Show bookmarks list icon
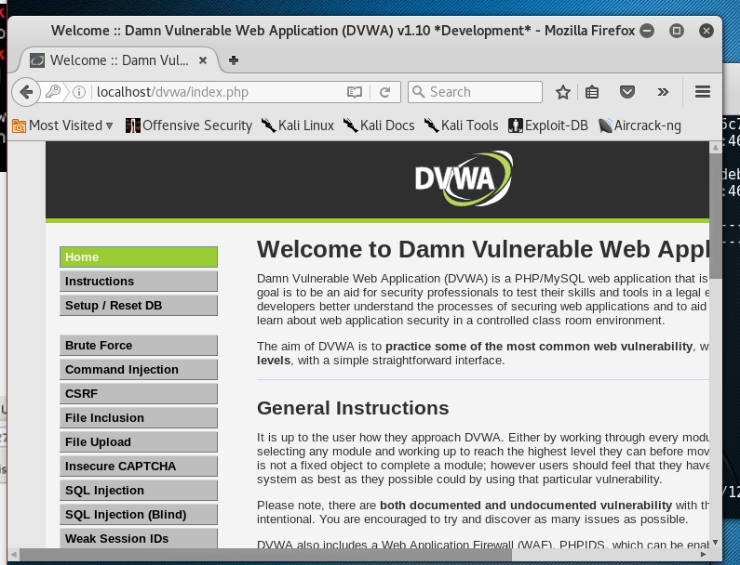 tap(592, 92)
